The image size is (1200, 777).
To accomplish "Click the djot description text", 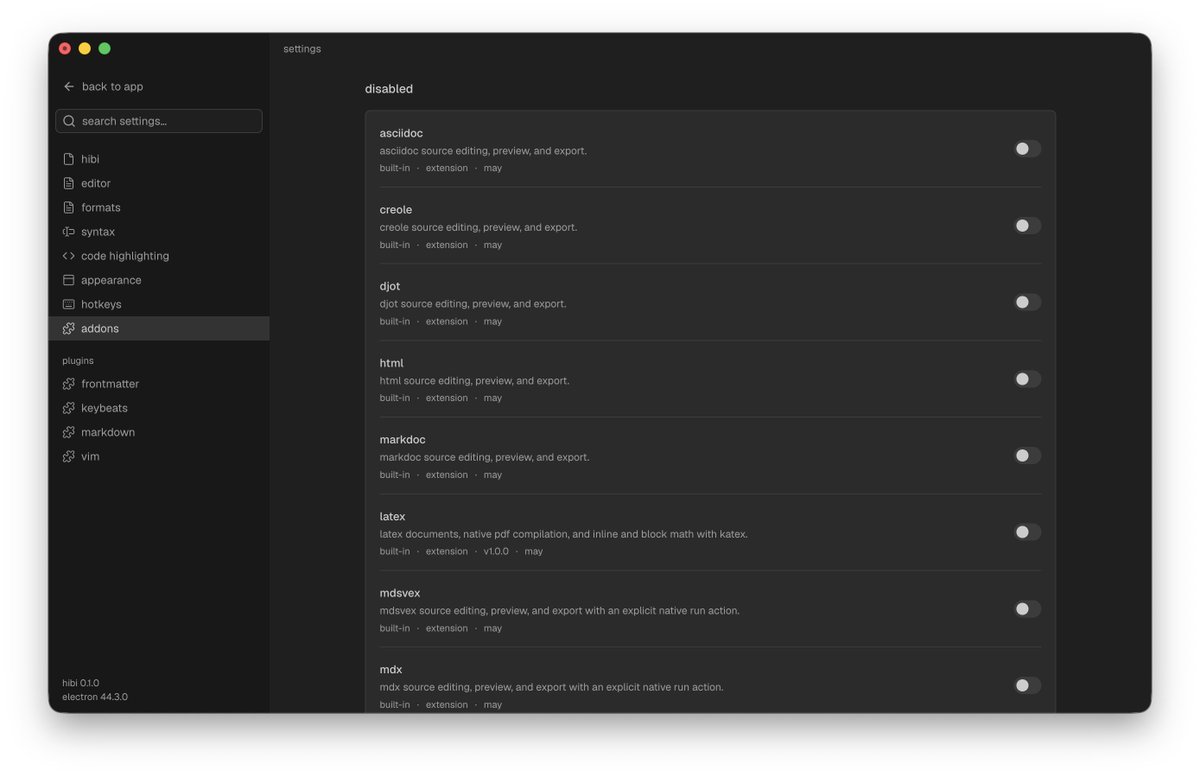I will [473, 304].
